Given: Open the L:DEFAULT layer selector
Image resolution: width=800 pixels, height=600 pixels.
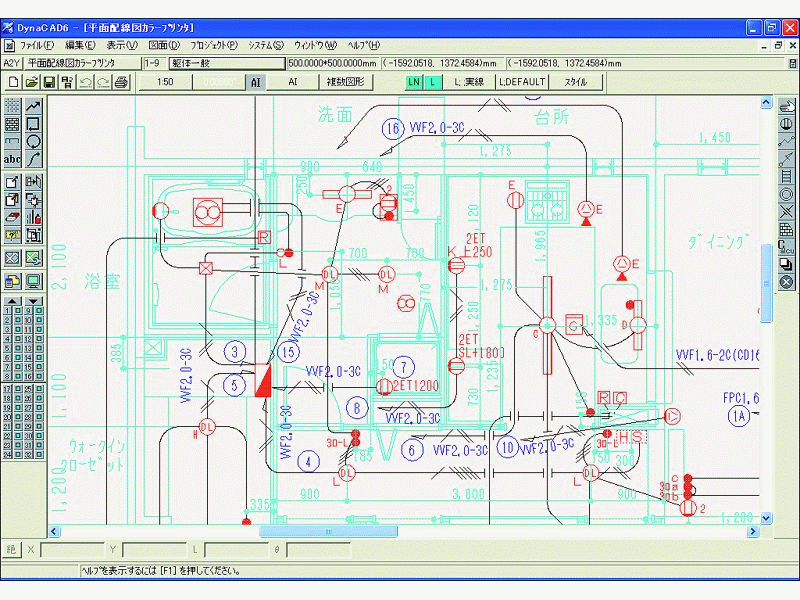Looking at the screenshot, I should (x=522, y=82).
